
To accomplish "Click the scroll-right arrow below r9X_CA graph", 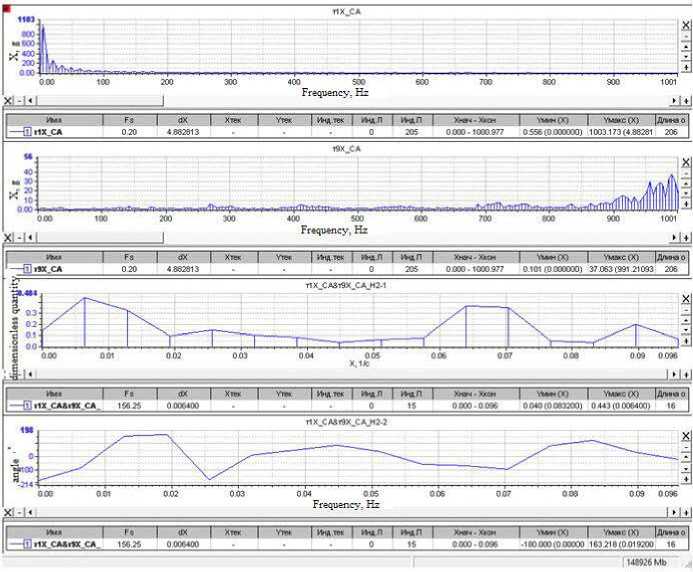I will click(x=674, y=238).
